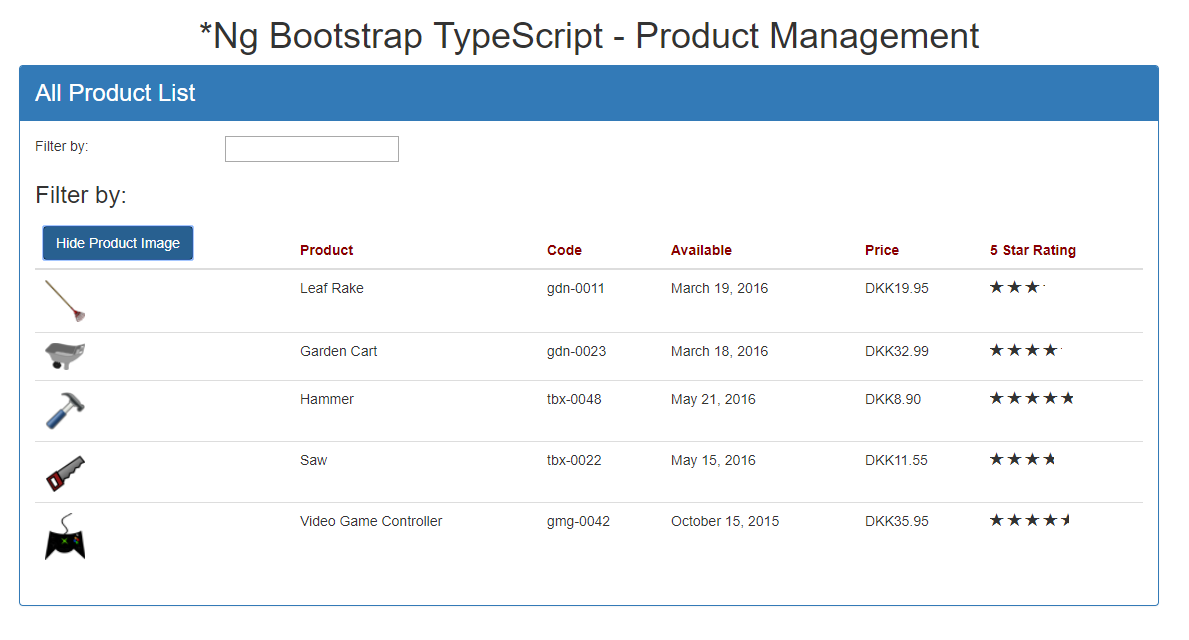Select the Garden Cart product name
This screenshot has width=1189, height=640.
[x=338, y=351]
